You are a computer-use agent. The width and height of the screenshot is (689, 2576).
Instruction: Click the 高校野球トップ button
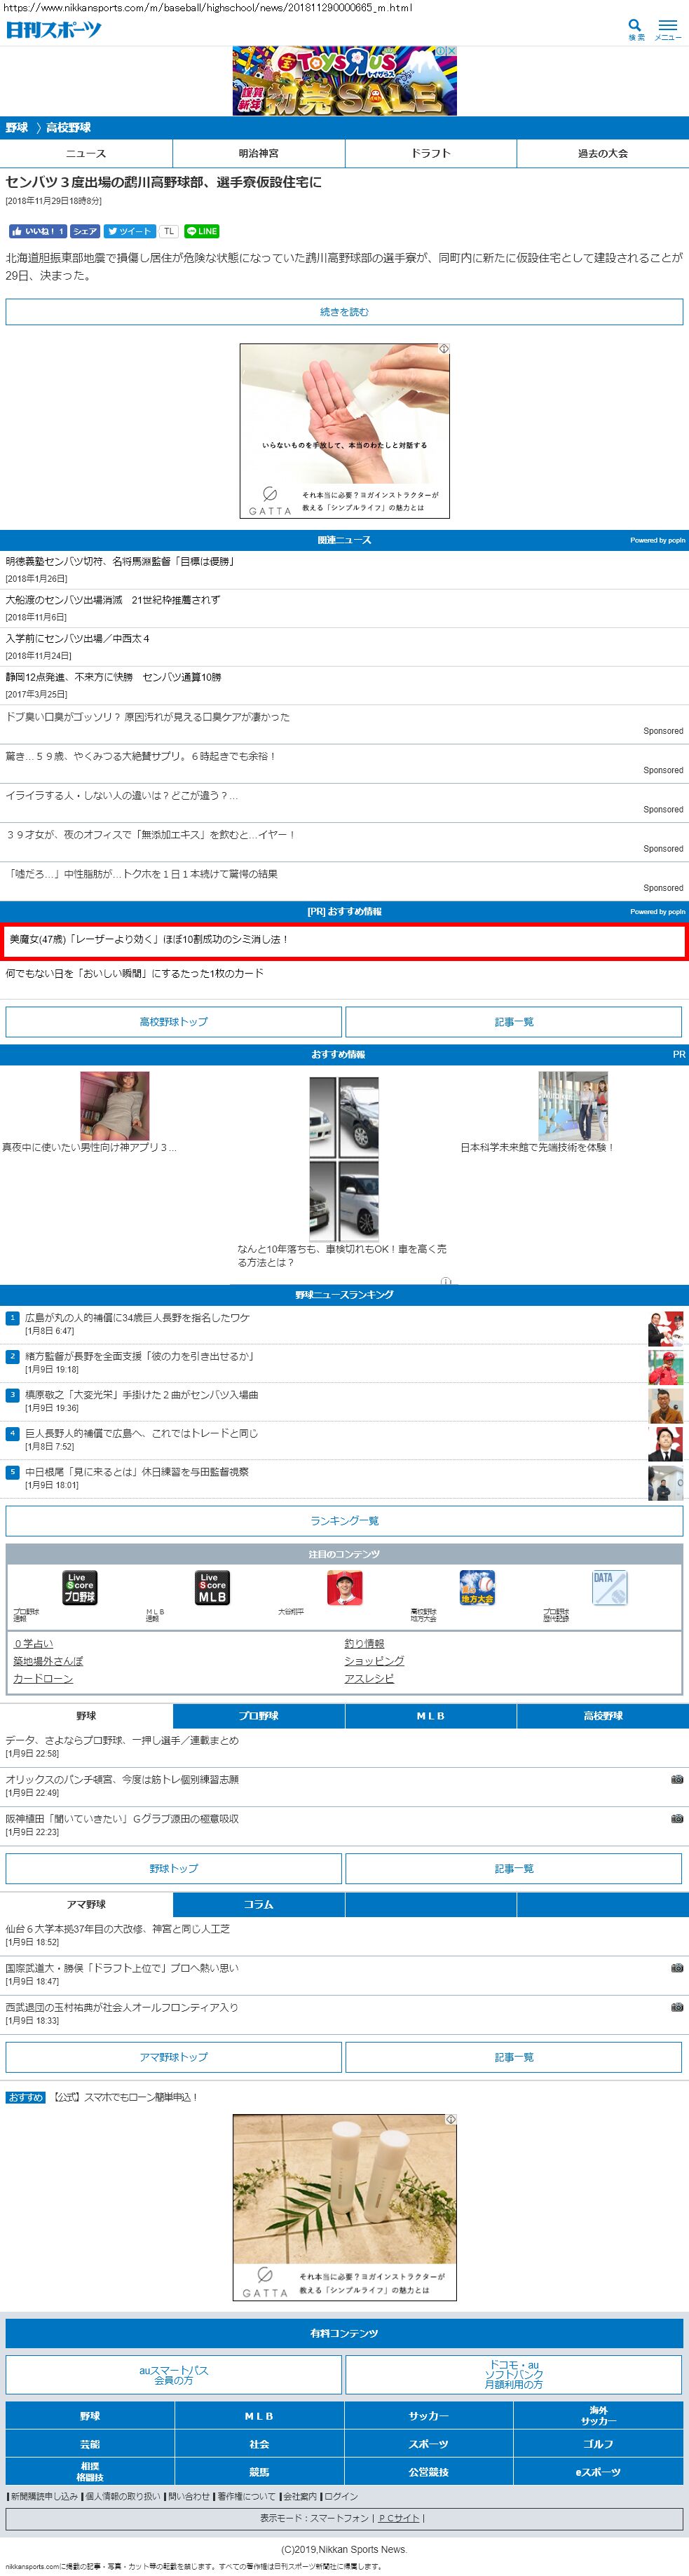[x=174, y=1021]
